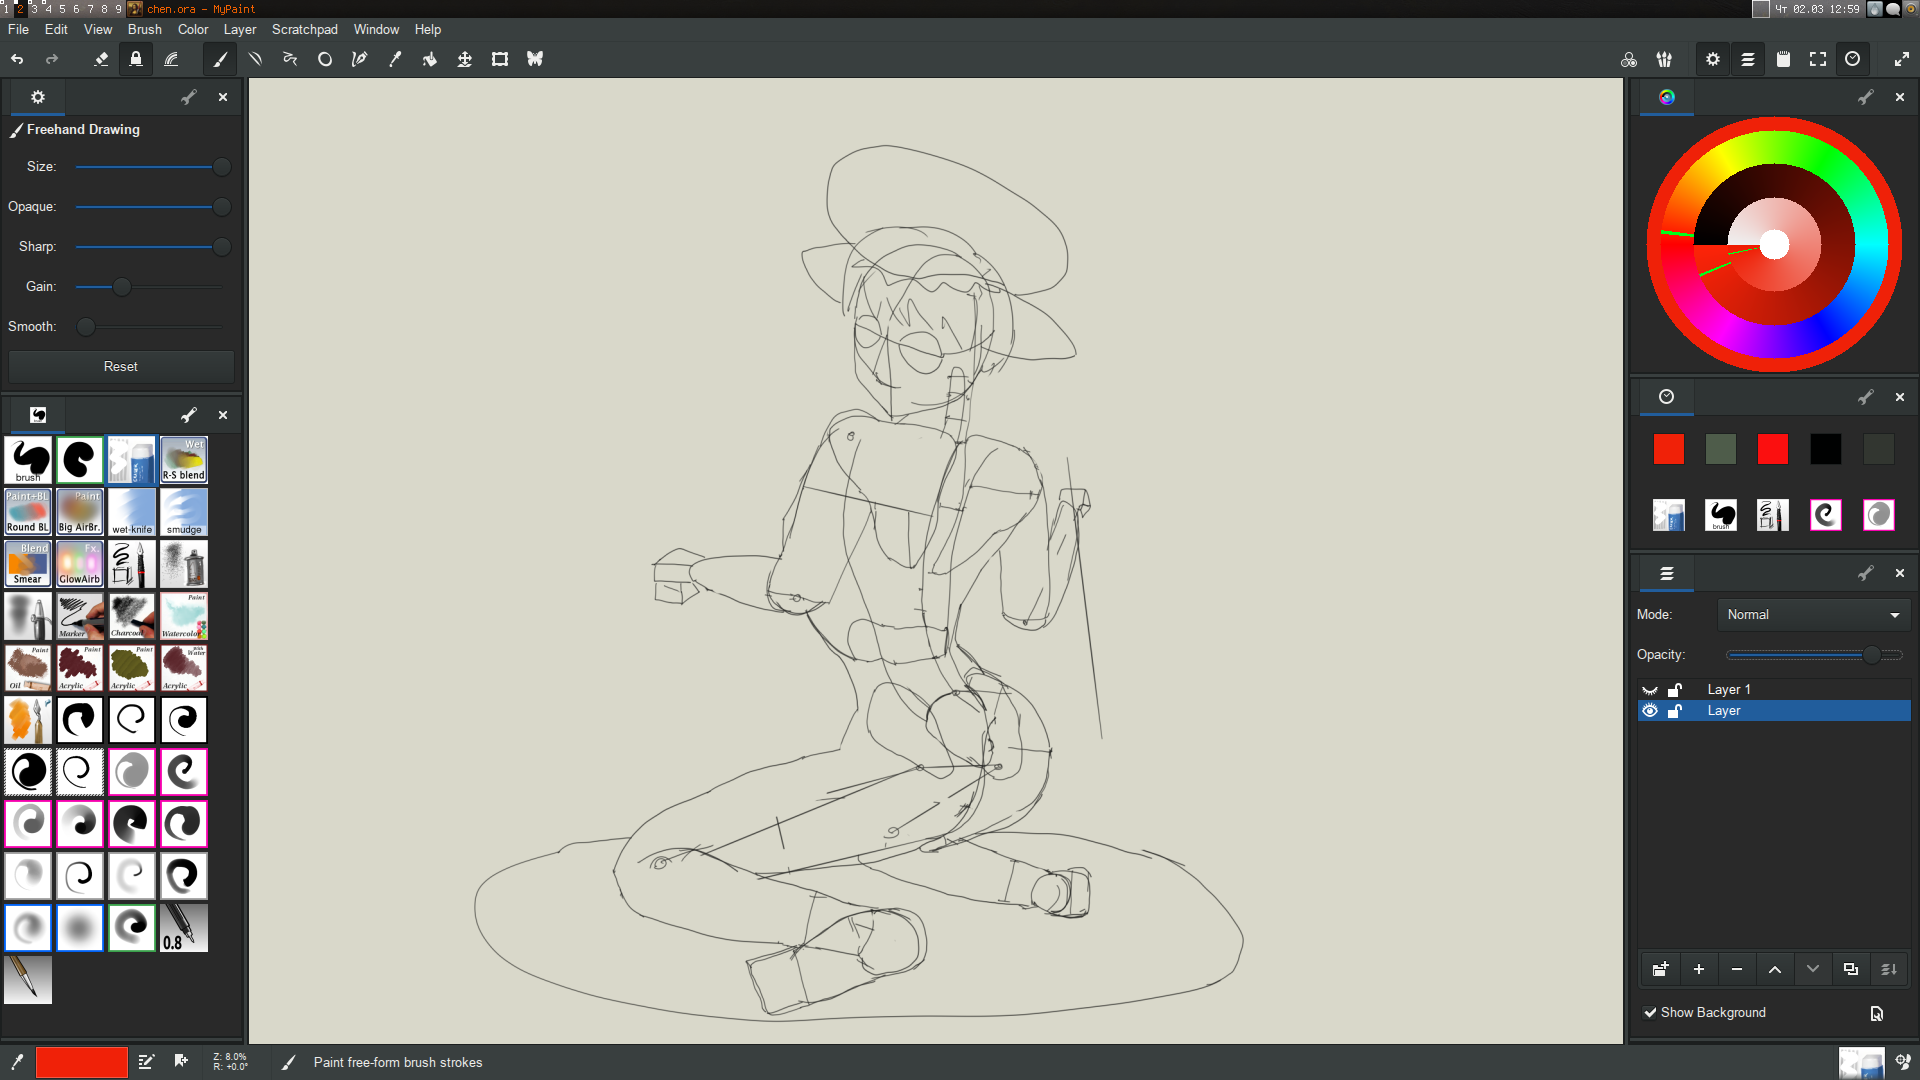Choose the ellipse drawing tool
The image size is (1920, 1080).
coord(325,60)
